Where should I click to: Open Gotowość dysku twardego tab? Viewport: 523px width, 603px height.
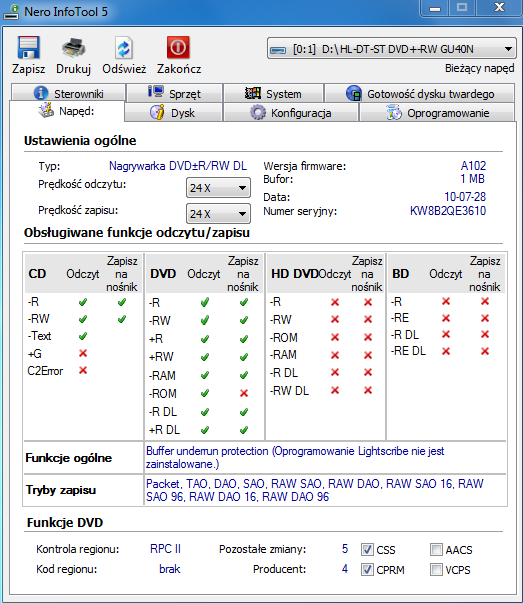(420, 93)
